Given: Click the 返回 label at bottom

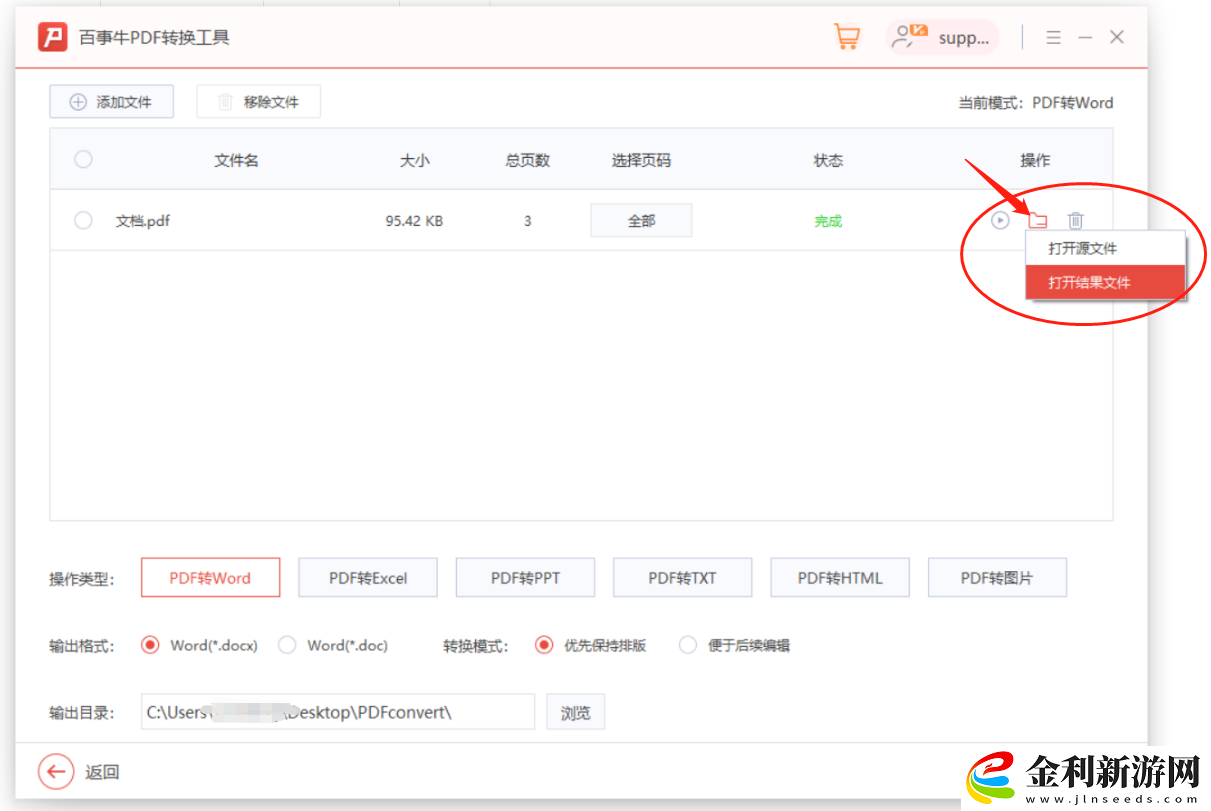Looking at the screenshot, I should (x=102, y=771).
